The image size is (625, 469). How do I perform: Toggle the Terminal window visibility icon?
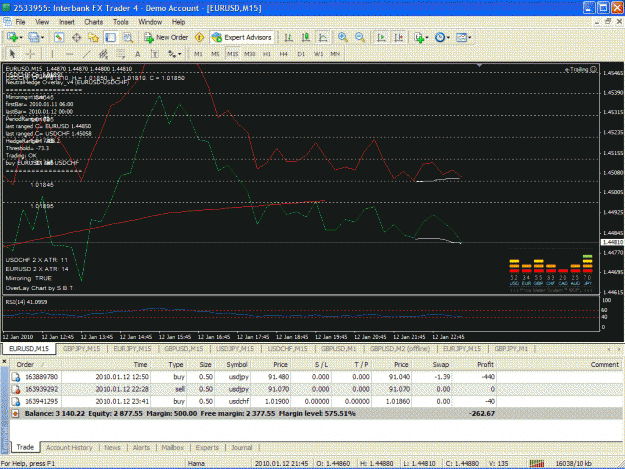[x=110, y=37]
